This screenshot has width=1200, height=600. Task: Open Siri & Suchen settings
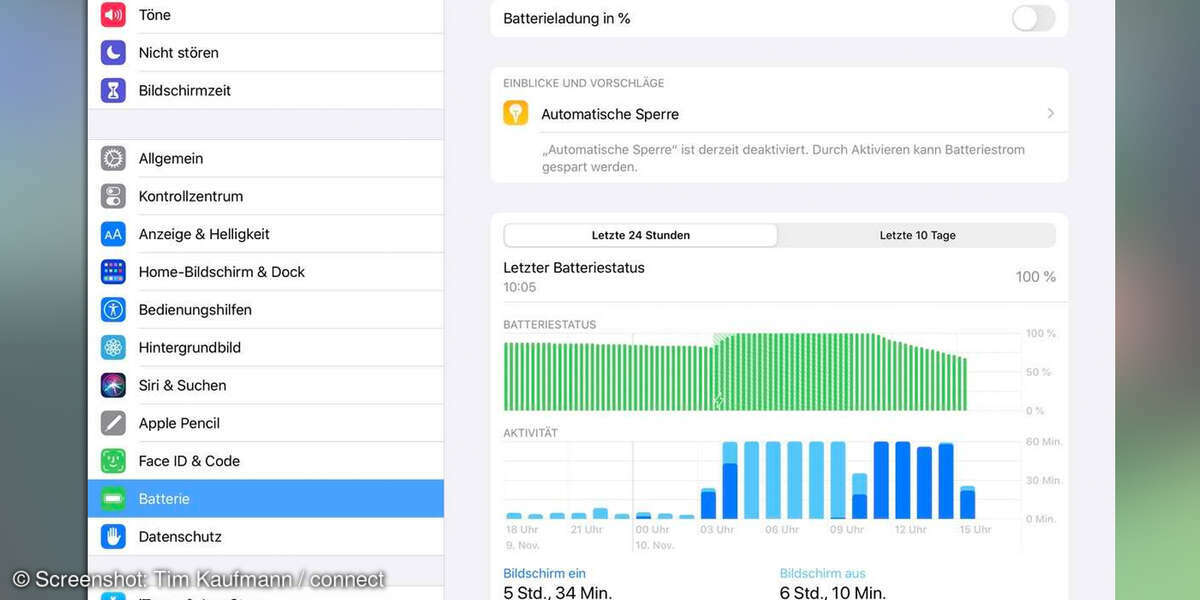click(266, 385)
